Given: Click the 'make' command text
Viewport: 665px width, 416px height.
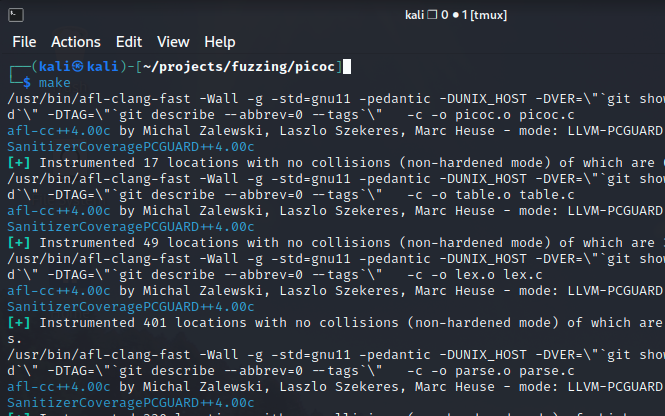Looking at the screenshot, I should coord(55,83).
